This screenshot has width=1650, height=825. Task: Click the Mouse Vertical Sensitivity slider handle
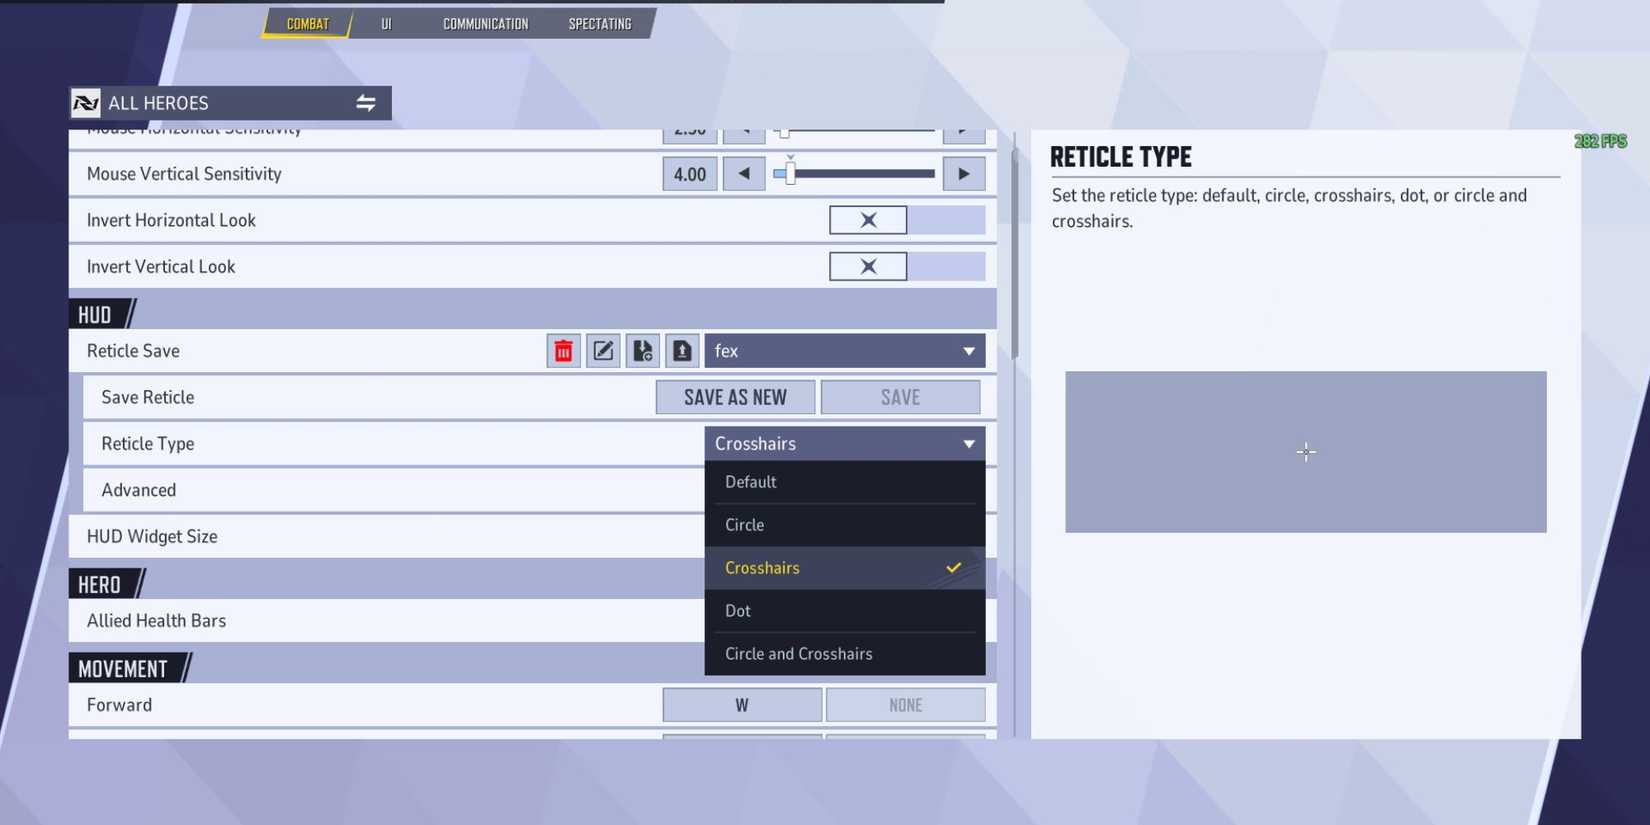(790, 173)
